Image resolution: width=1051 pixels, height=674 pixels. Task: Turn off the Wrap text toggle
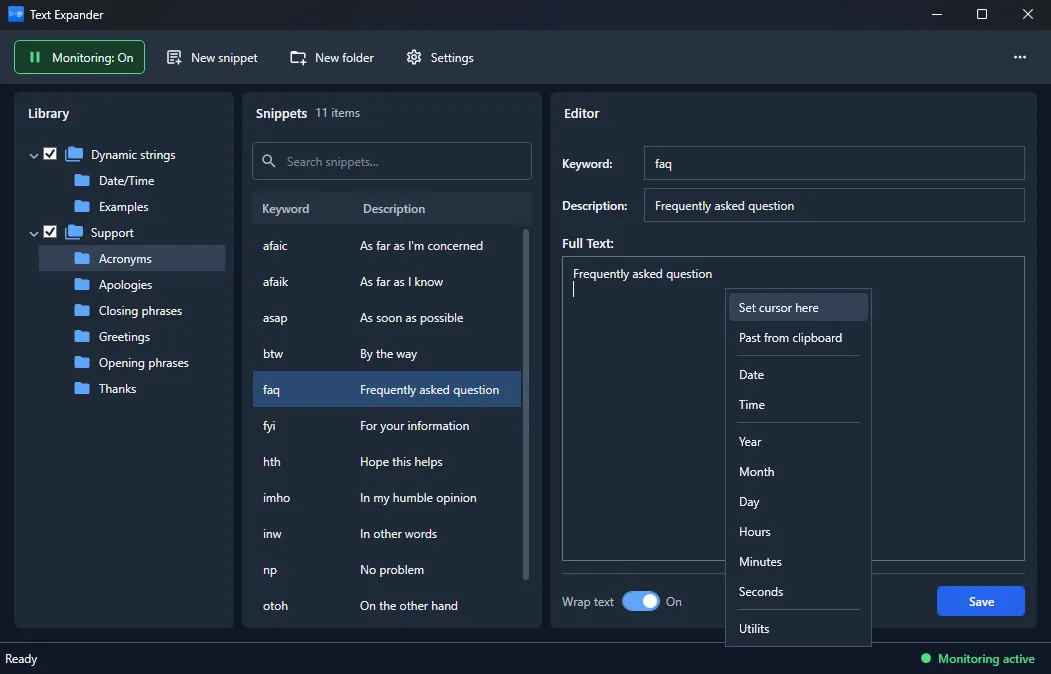coord(641,602)
